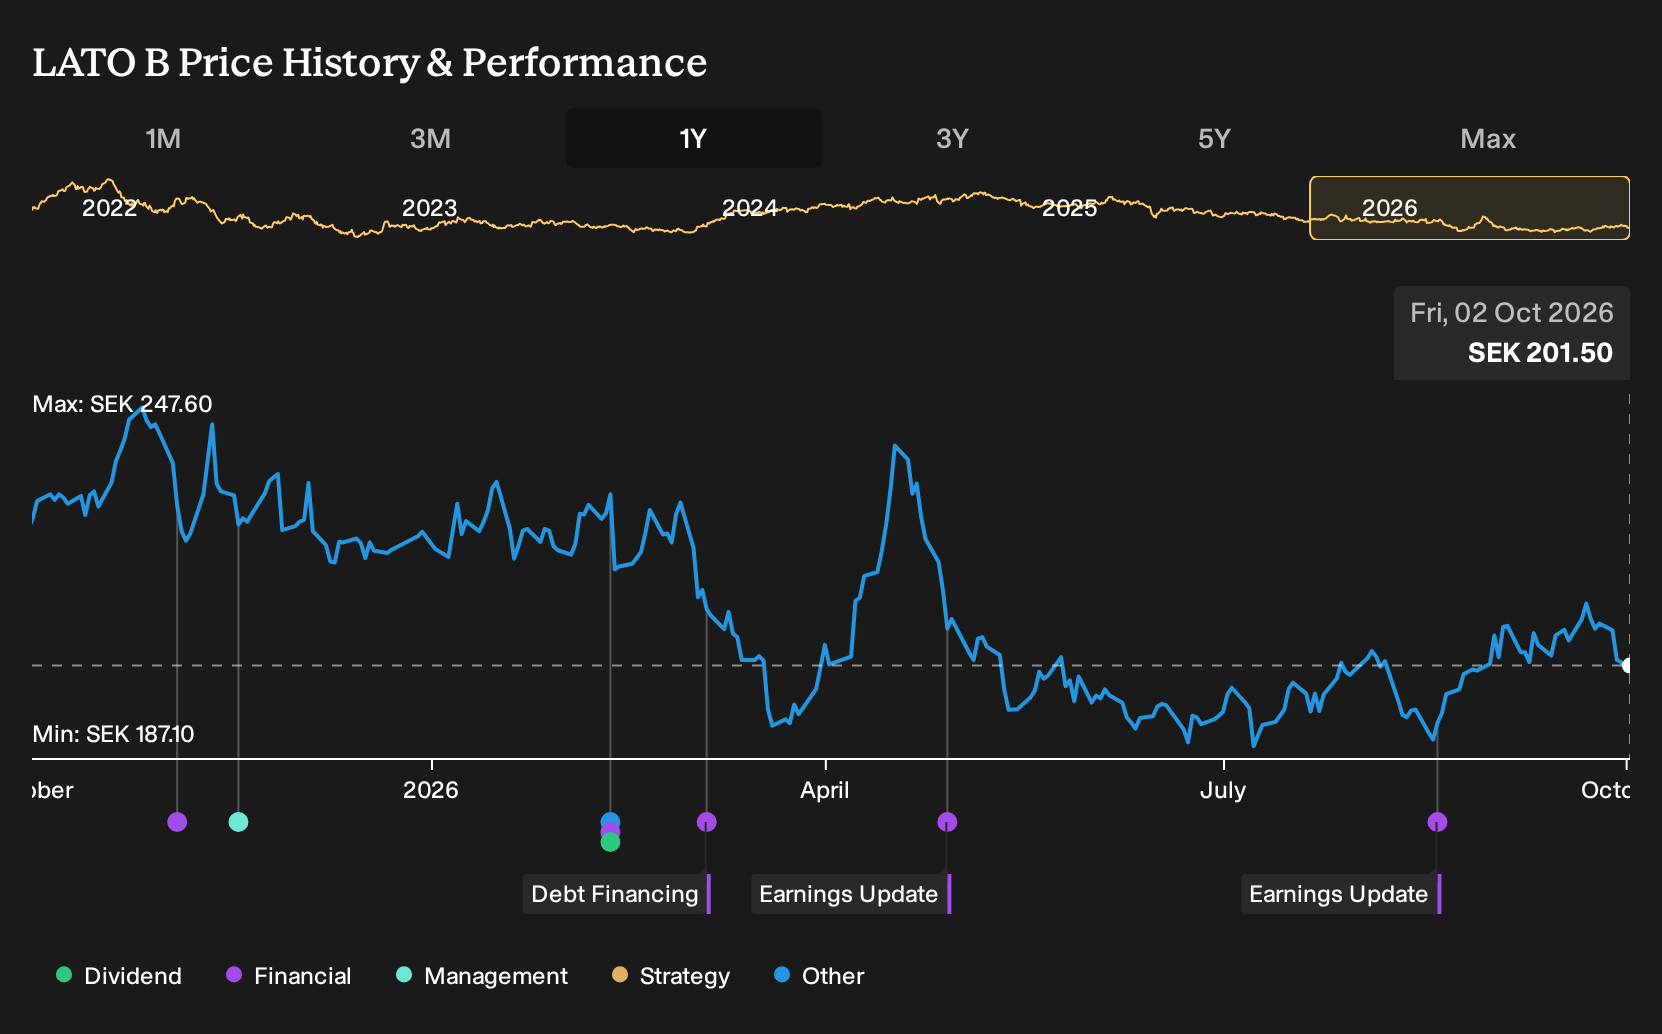The height and width of the screenshot is (1034, 1662).
Task: Toggle the Other legend filter
Action: 819,976
